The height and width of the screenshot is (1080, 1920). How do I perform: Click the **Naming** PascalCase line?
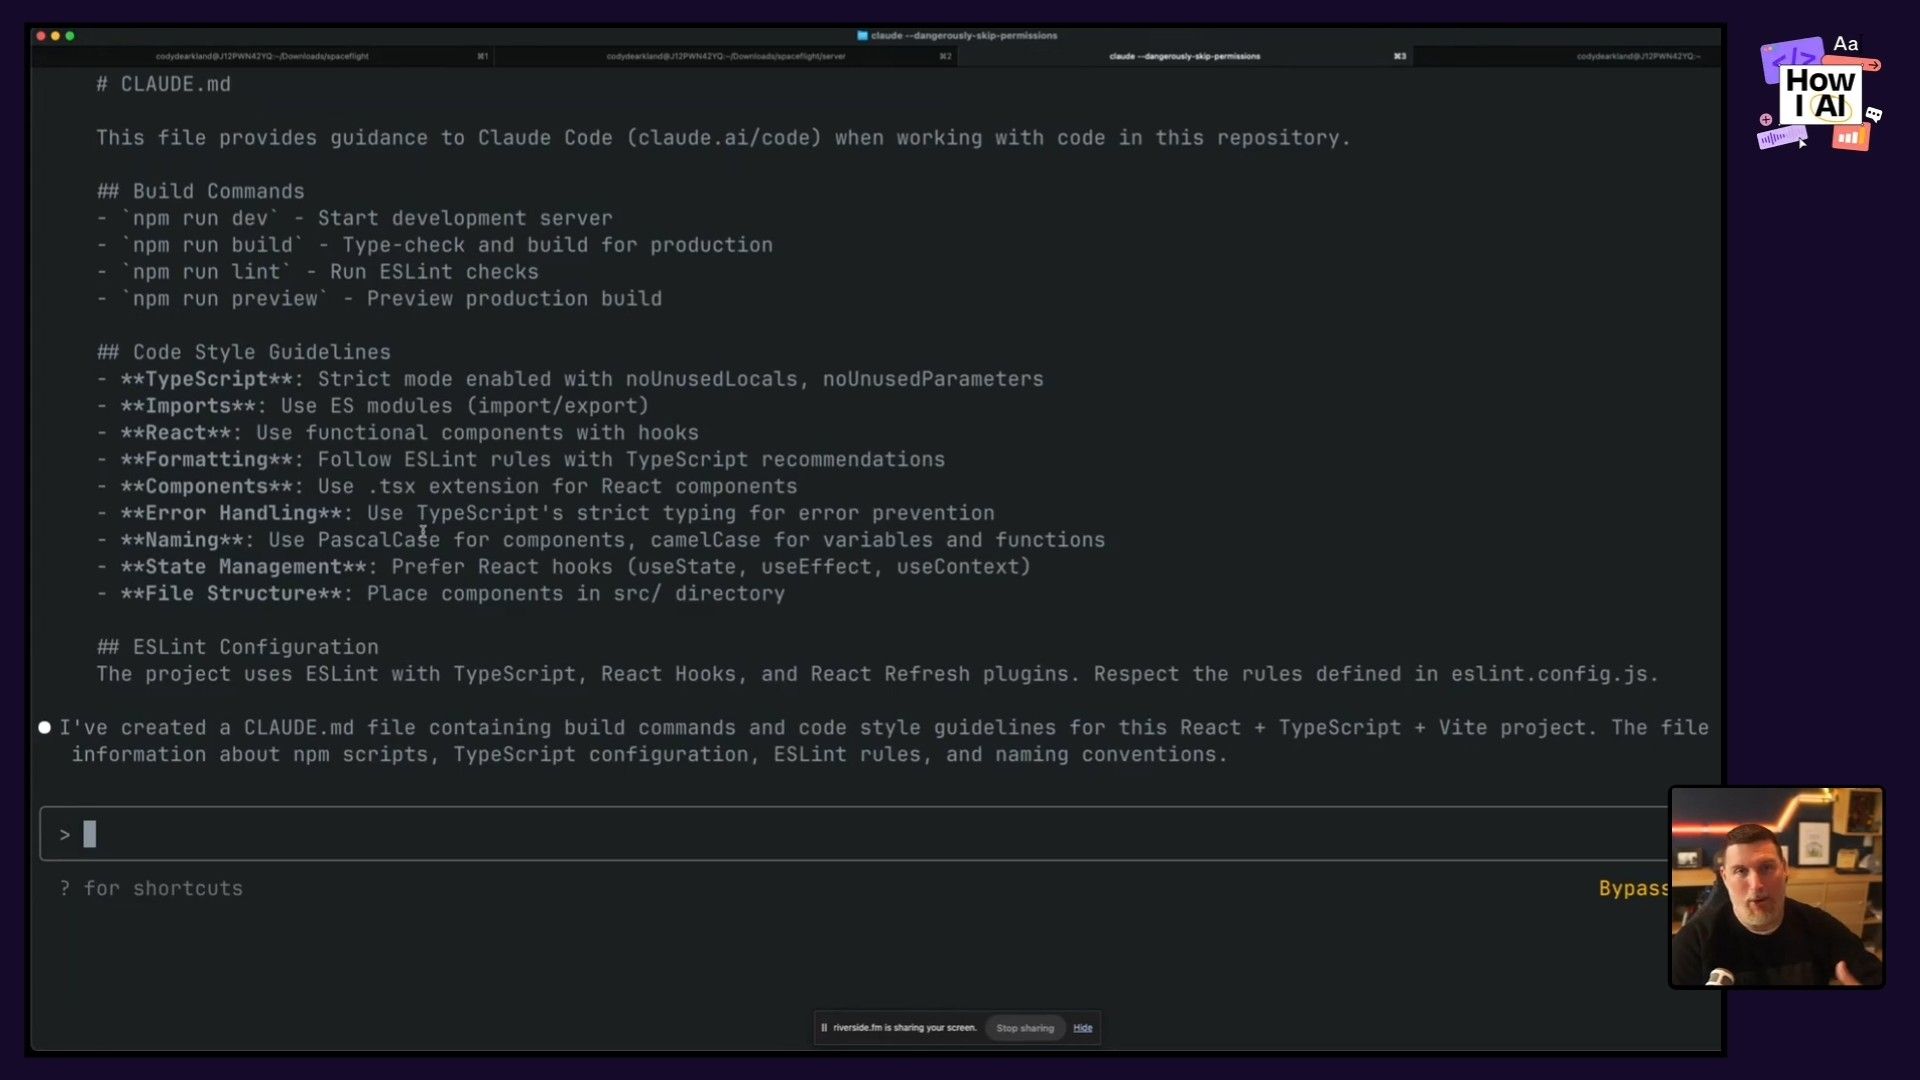[x=601, y=541]
